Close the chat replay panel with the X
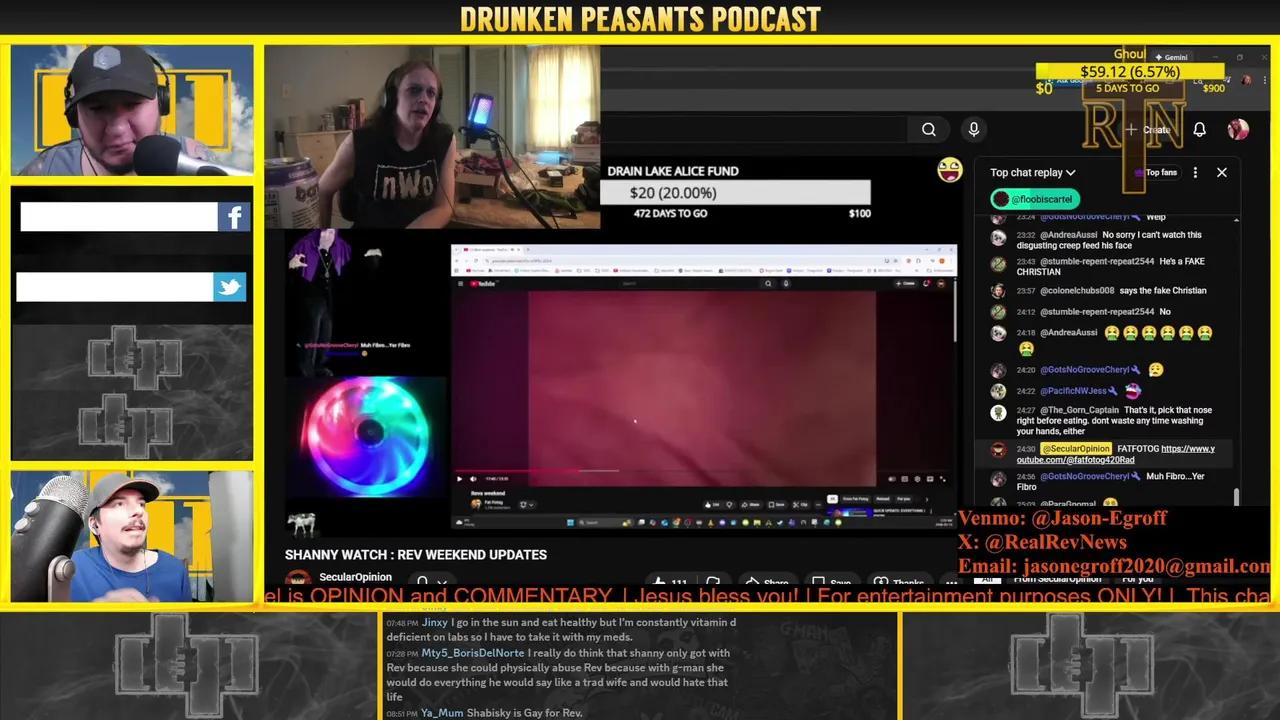The image size is (1280, 720). tap(1221, 172)
